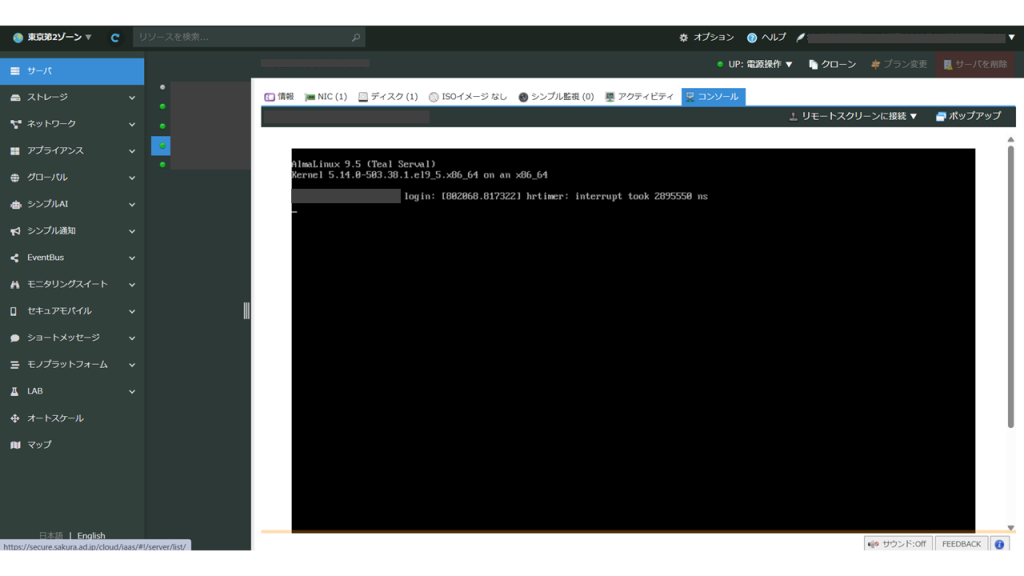
Task: Expand the EventBus chevron
Action: tap(132, 259)
